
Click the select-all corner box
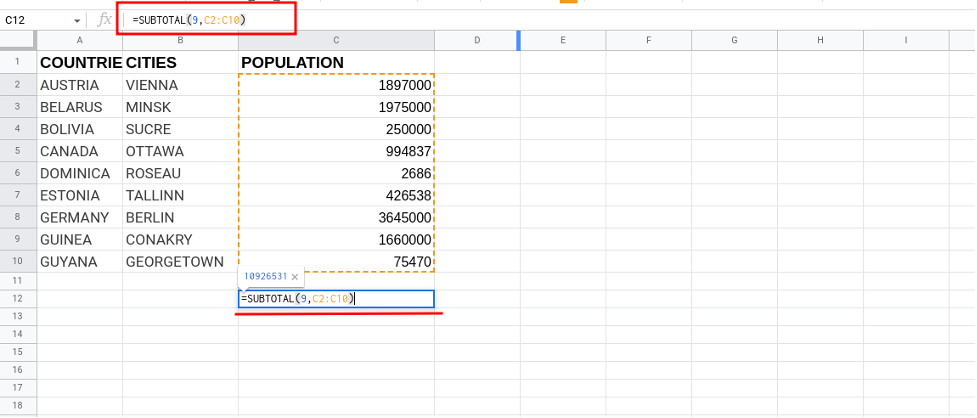point(18,40)
